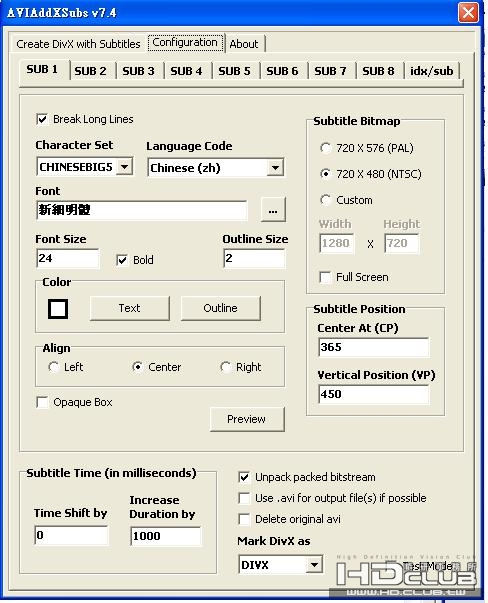Screen dimensions: 488x603
Task: Toggle Break Long Lines checkbox
Action: pos(42,119)
